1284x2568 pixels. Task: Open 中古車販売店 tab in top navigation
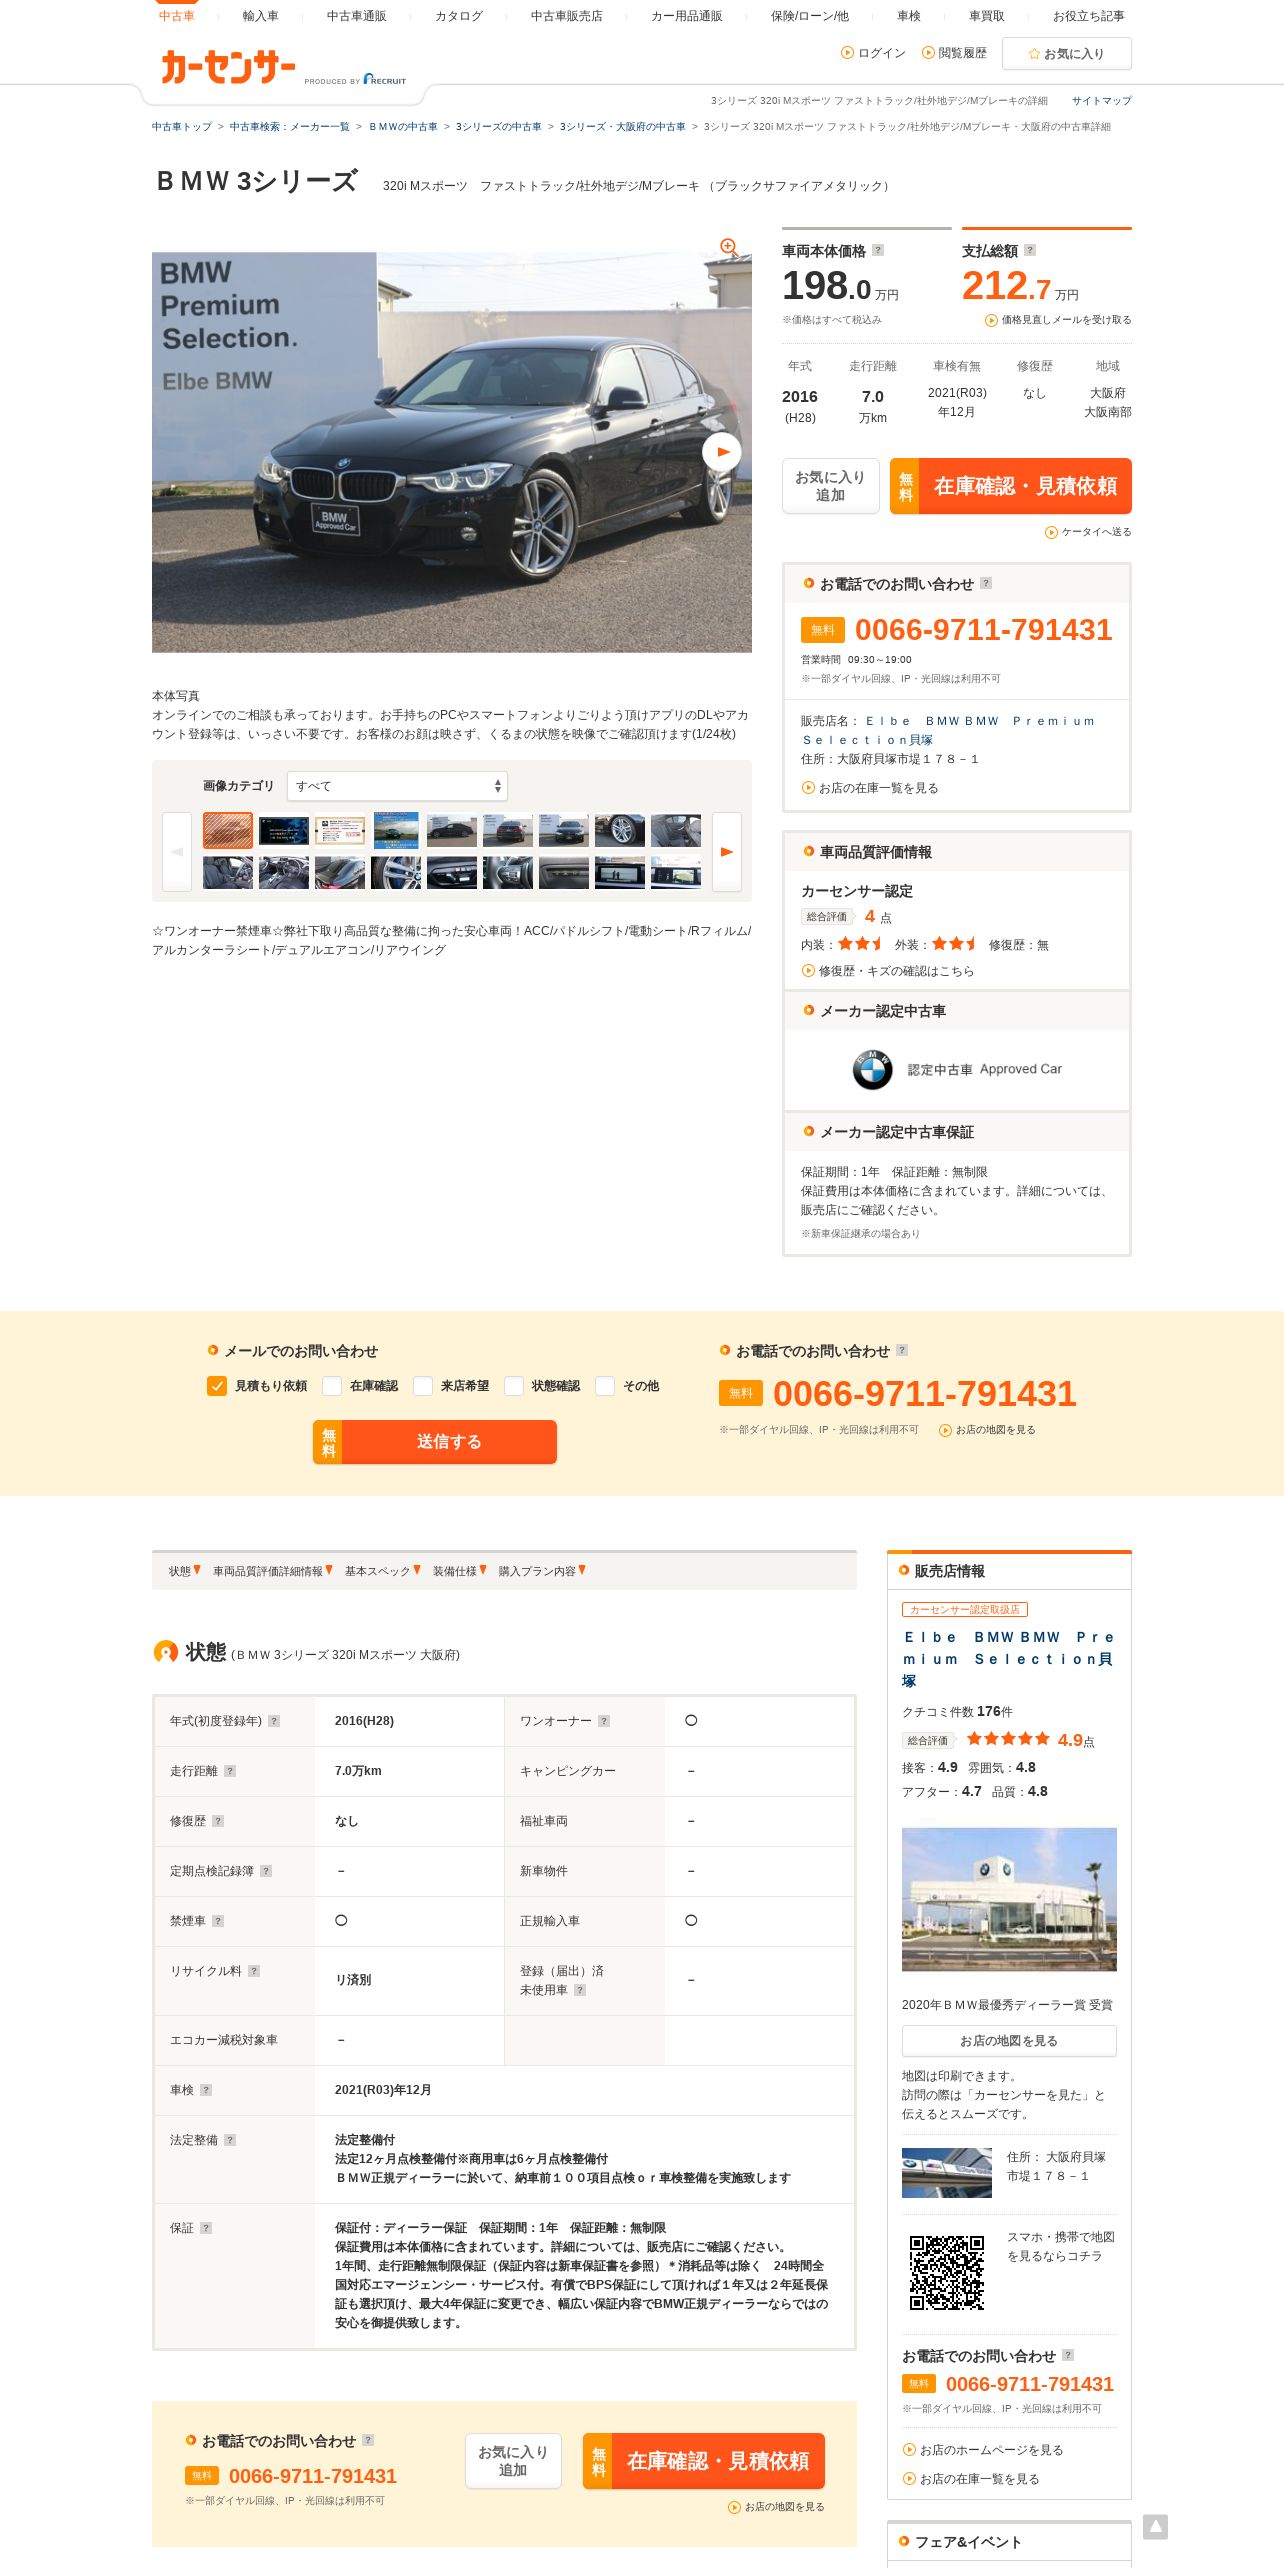point(567,16)
